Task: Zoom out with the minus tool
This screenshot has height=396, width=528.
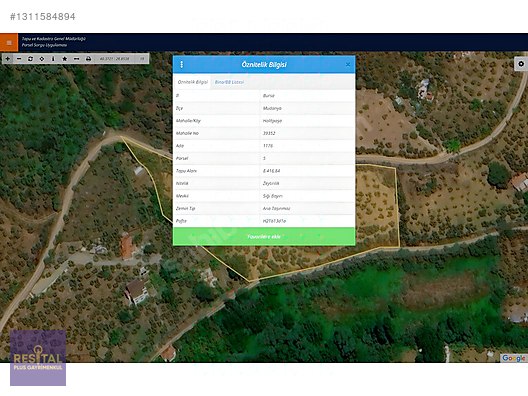Action: coord(19,59)
